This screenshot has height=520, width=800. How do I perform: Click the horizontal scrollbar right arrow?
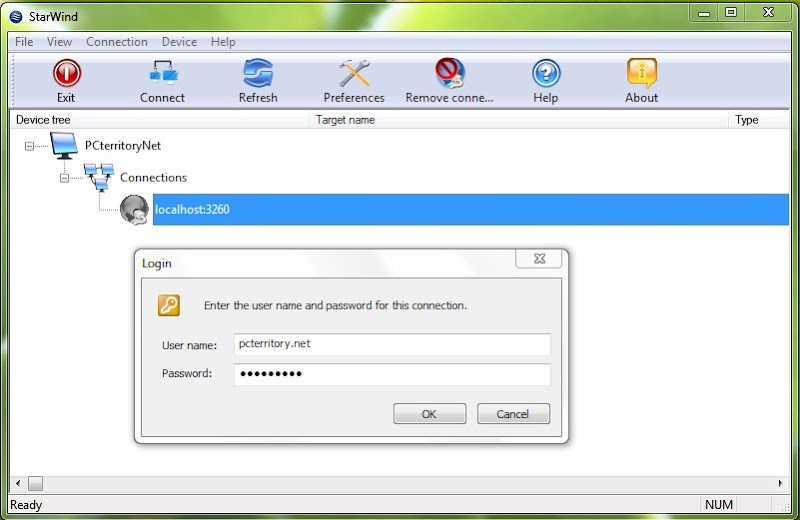(781, 483)
